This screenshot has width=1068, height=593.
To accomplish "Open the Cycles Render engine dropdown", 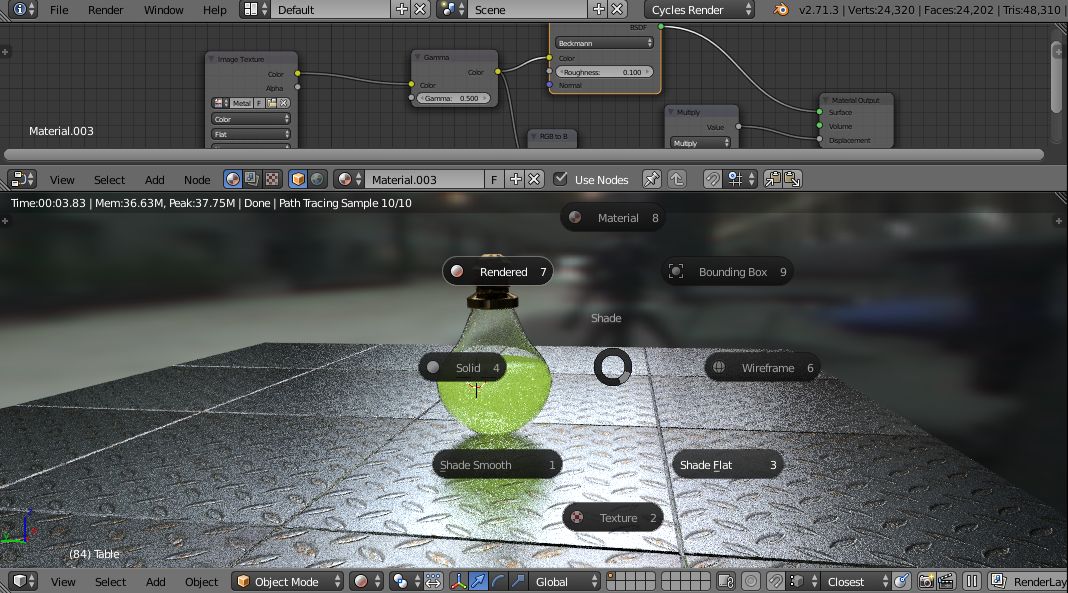I will tap(699, 10).
